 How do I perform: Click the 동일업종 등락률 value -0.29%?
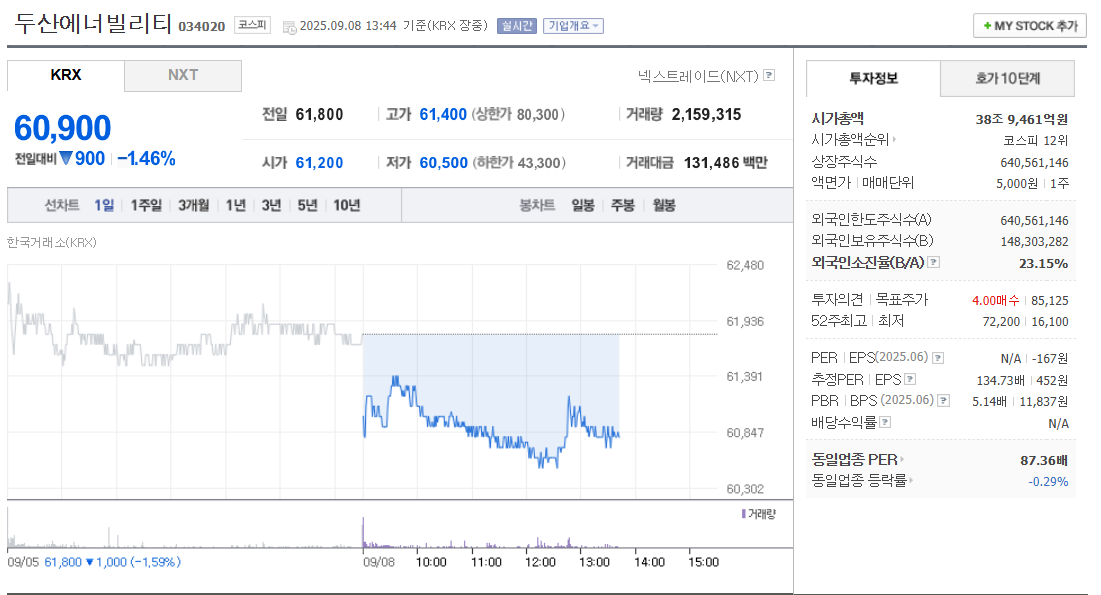1048,482
